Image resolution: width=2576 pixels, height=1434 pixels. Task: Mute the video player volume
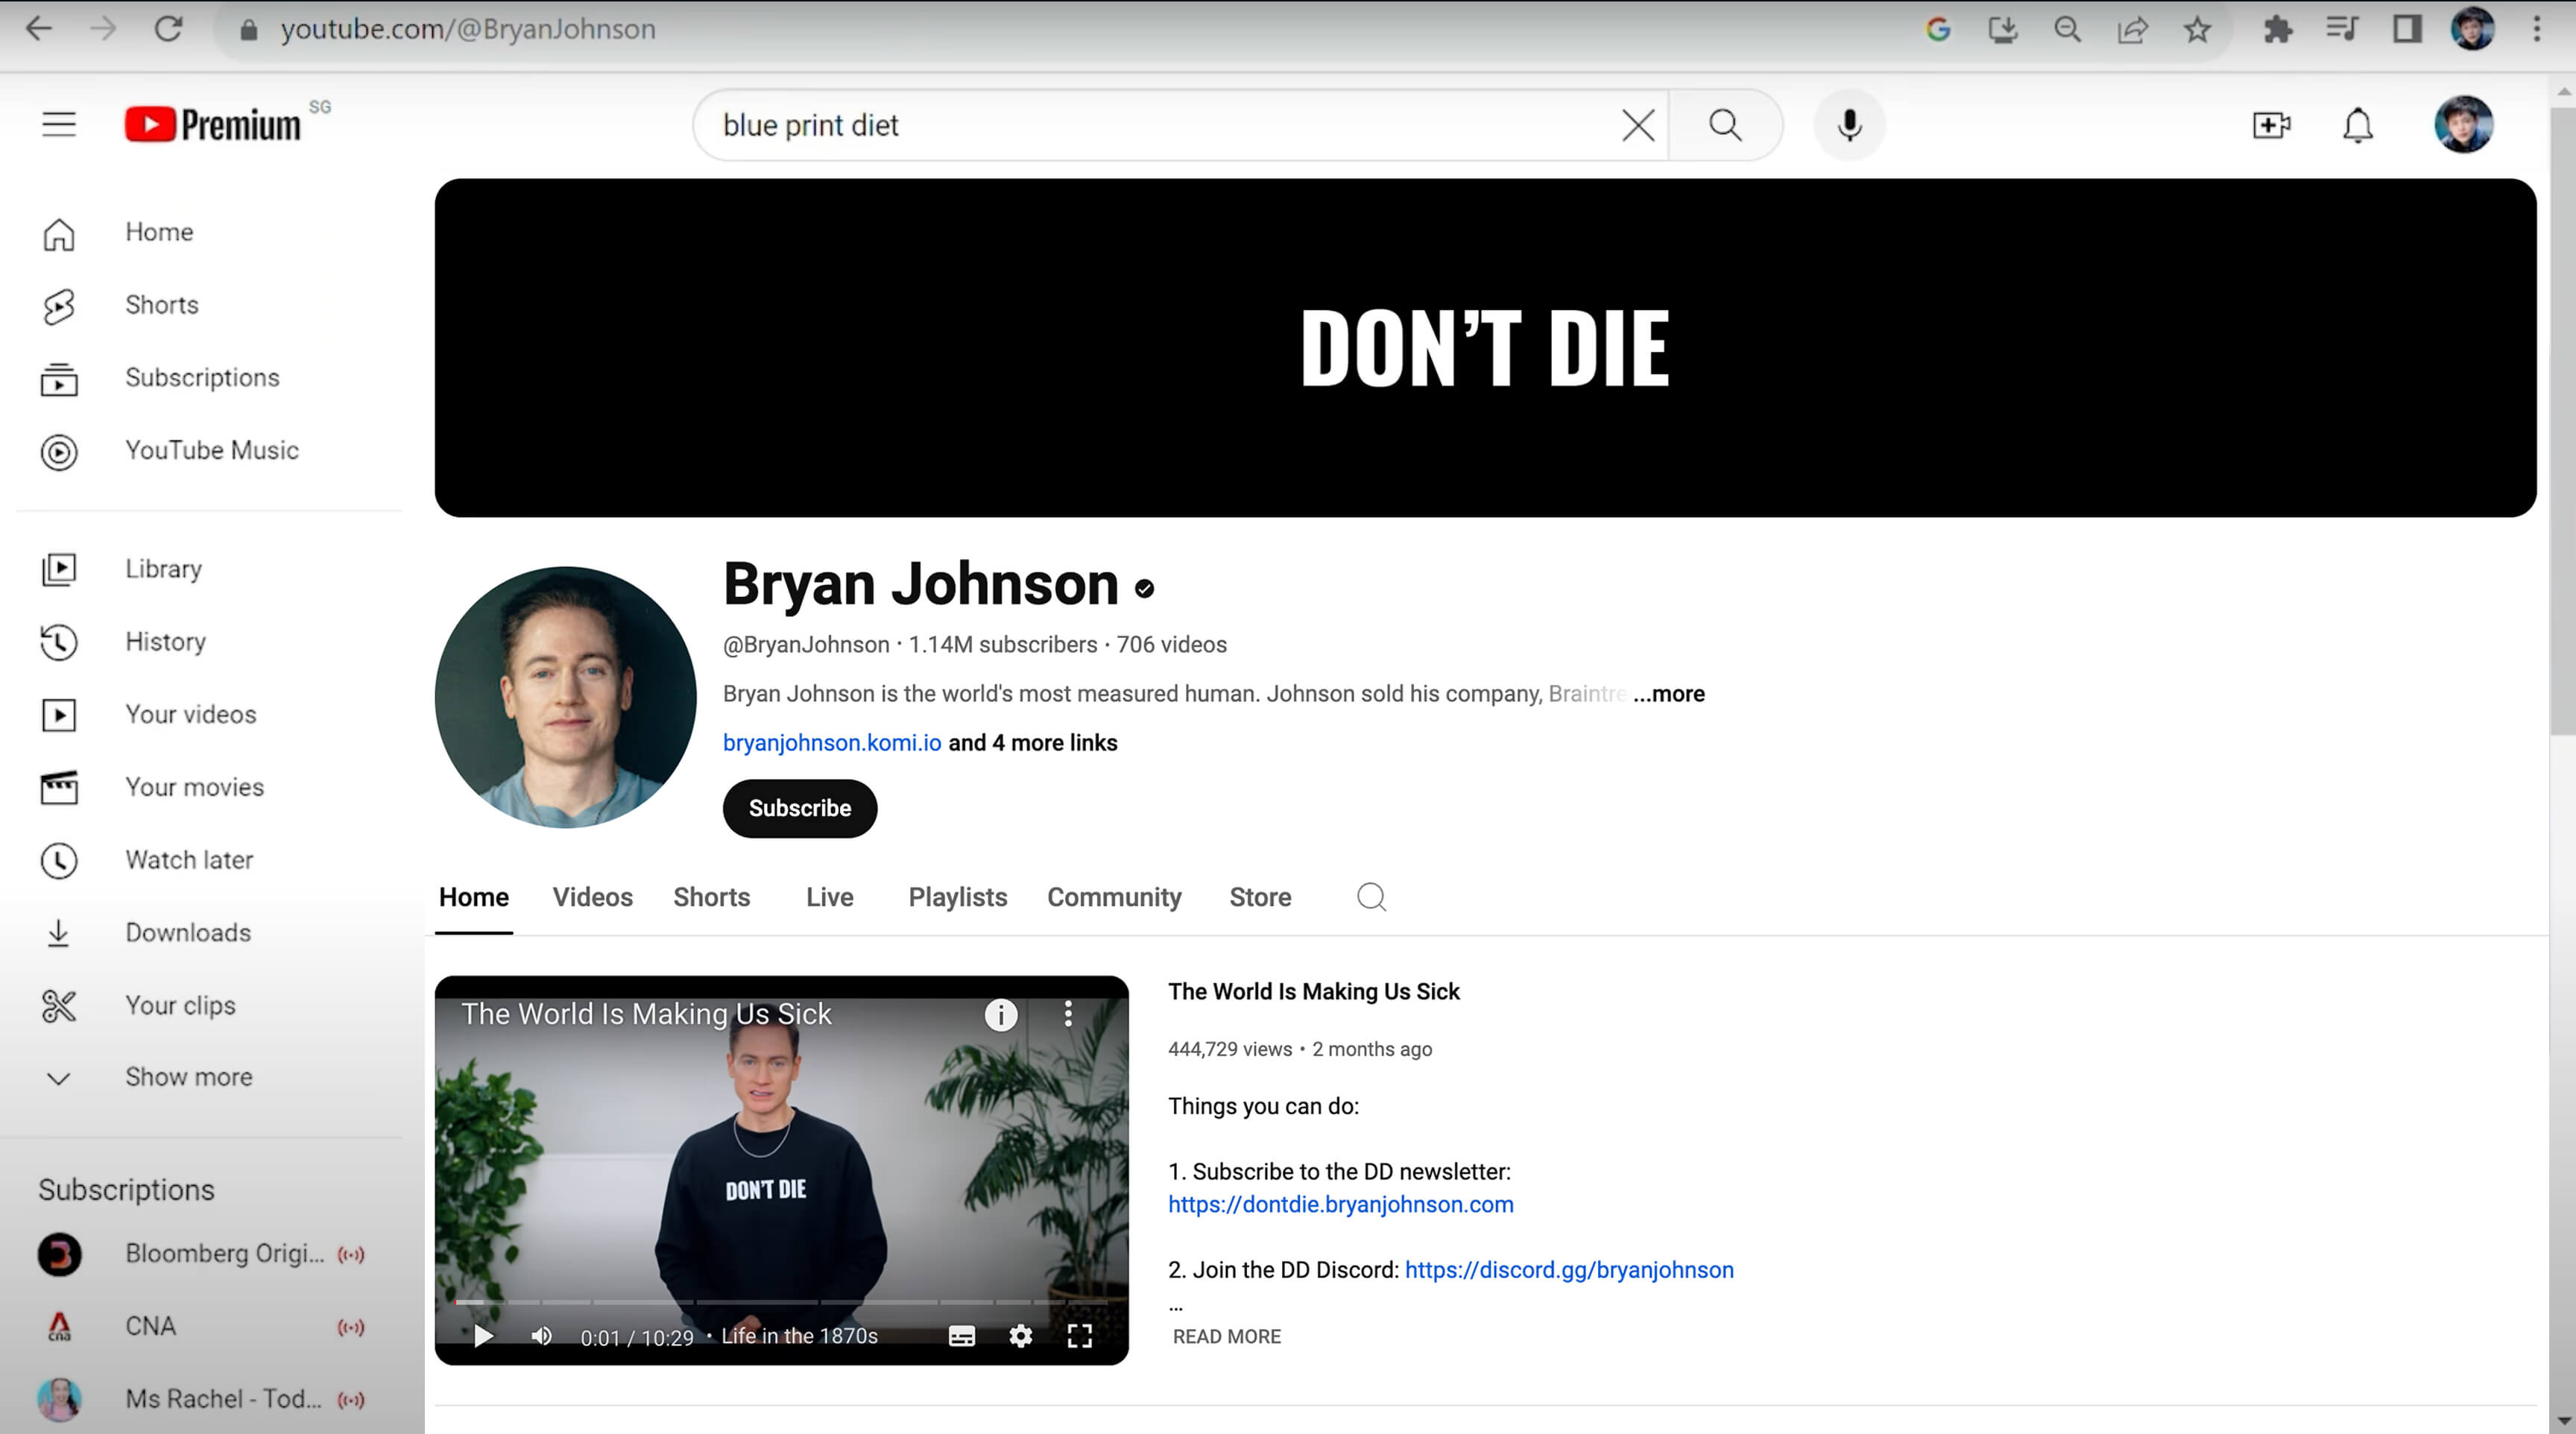(541, 1336)
